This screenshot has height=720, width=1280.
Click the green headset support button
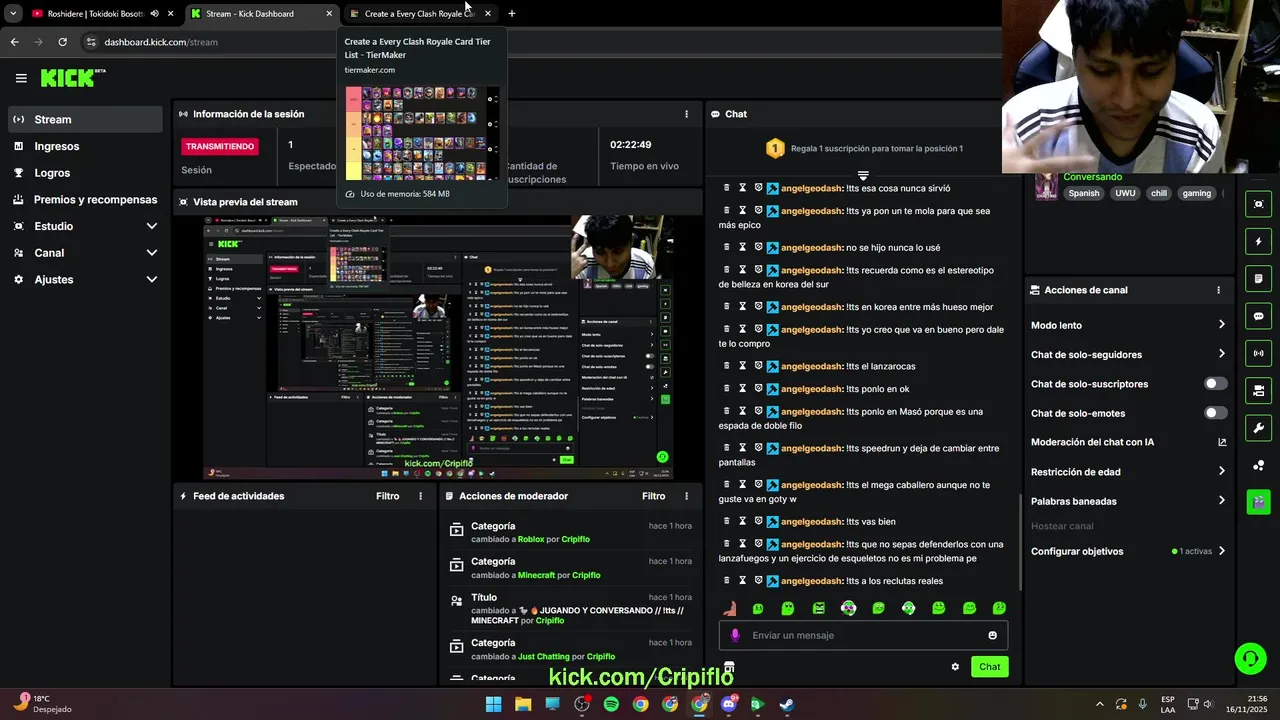coord(1250,658)
